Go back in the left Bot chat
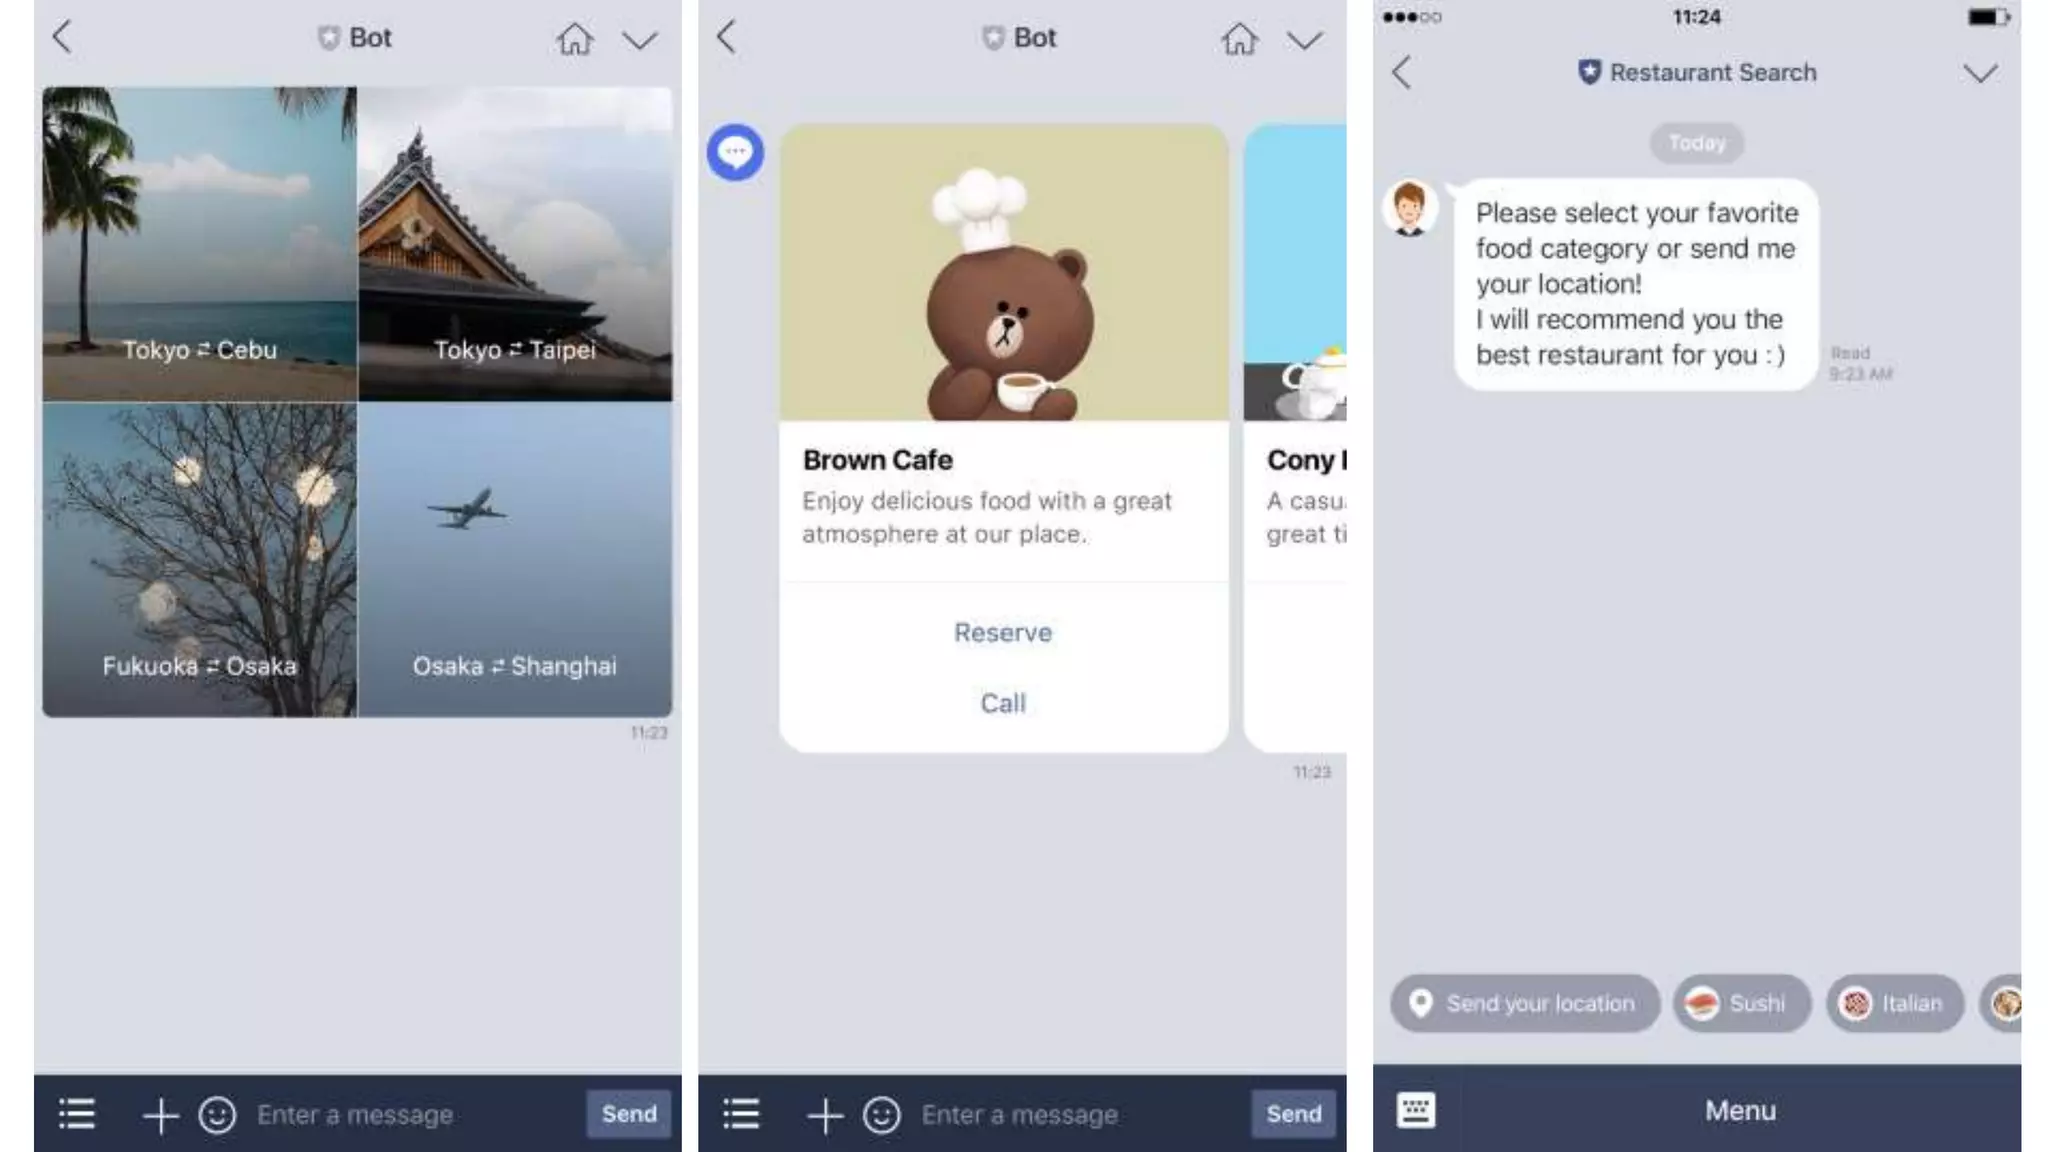The height and width of the screenshot is (1152, 2048). (62, 38)
